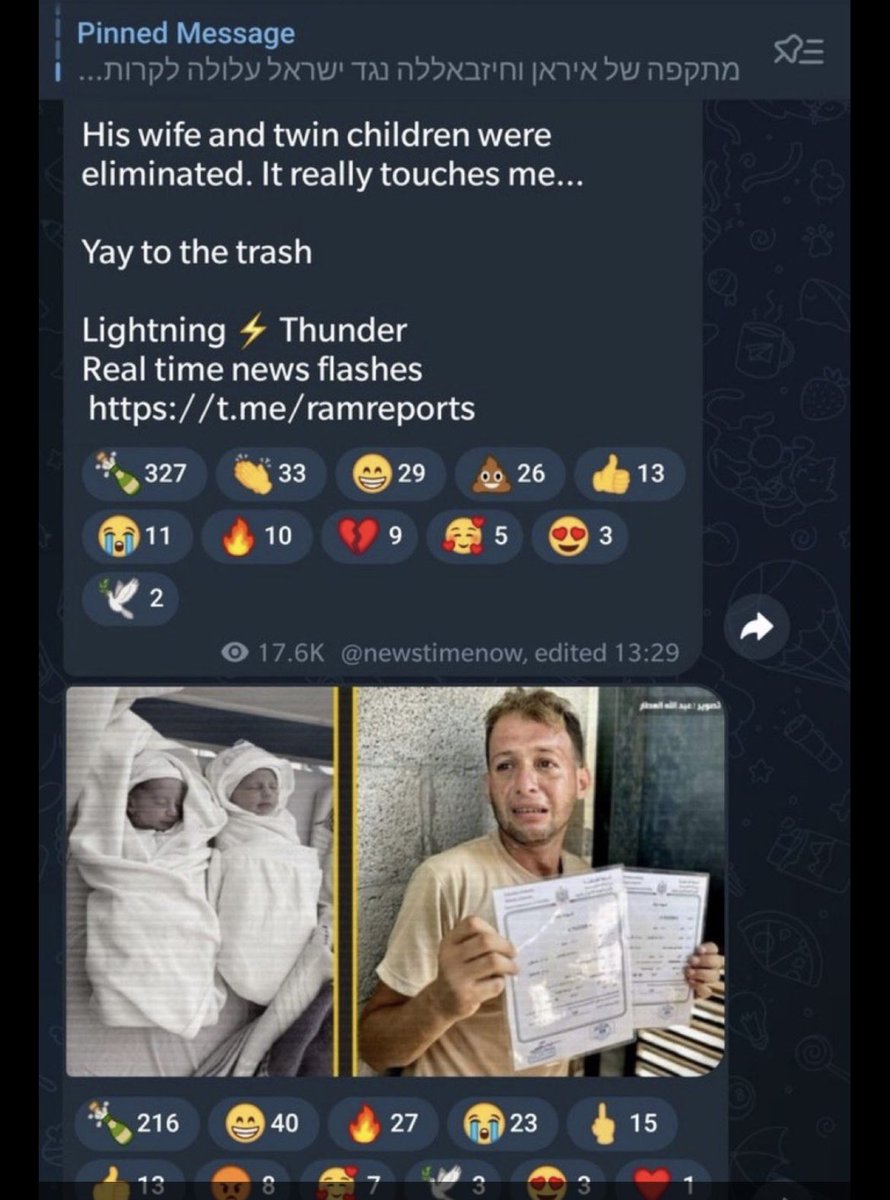Toggle clapping hands reaction showing 33
890x1200 pixels.
tap(270, 474)
